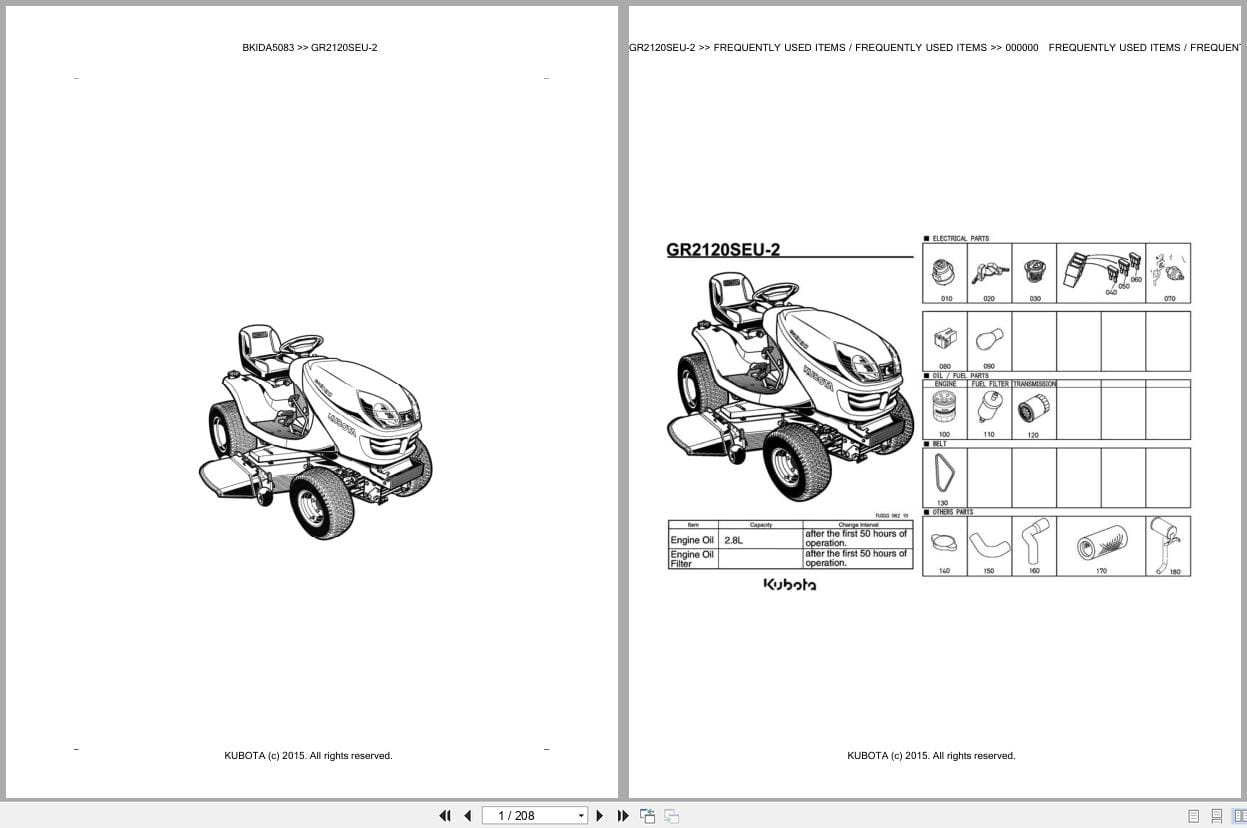
Task: Click the OTHERS PARTS section label
Action: [952, 512]
